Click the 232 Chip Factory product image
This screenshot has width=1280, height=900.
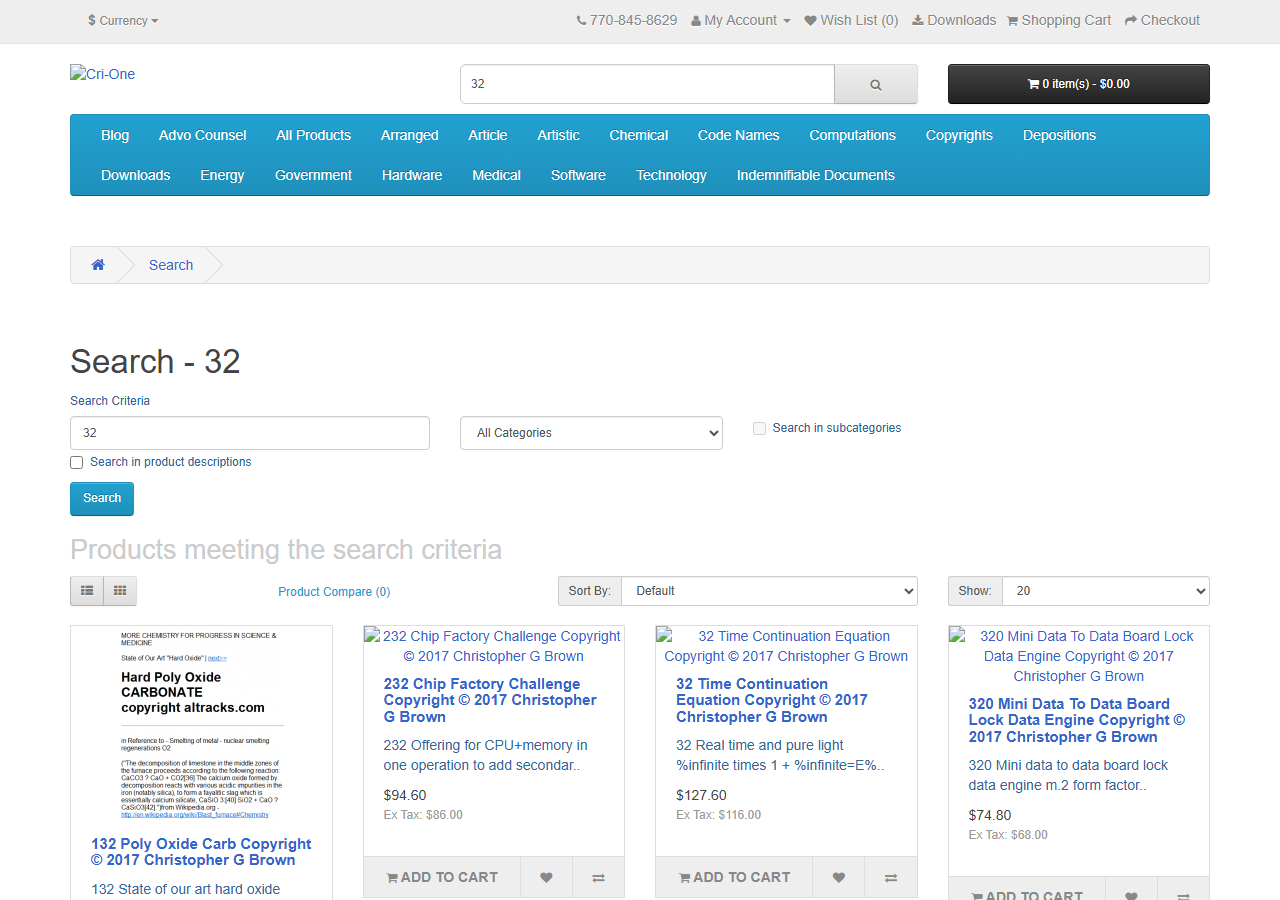[x=493, y=646]
